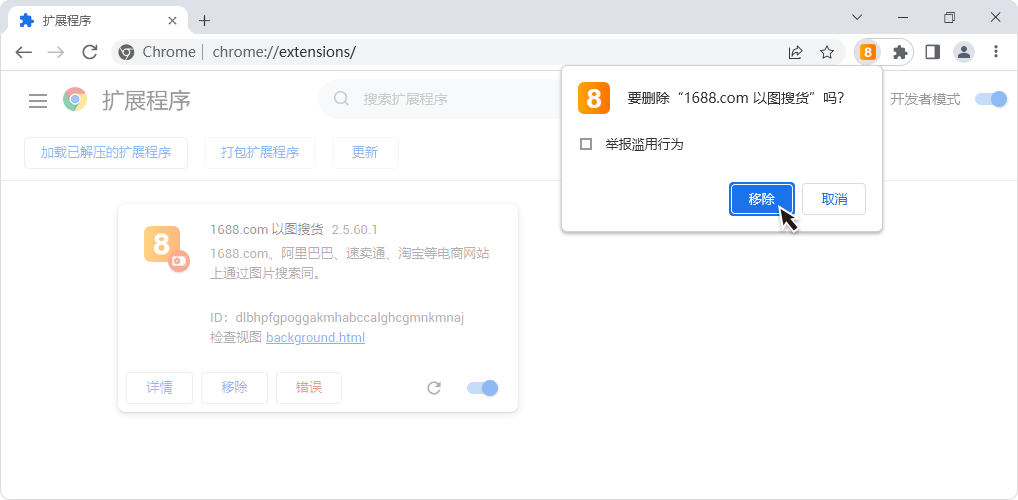The image size is (1018, 500).
Task: Confirm removal with 移除 in dialog
Action: point(762,199)
